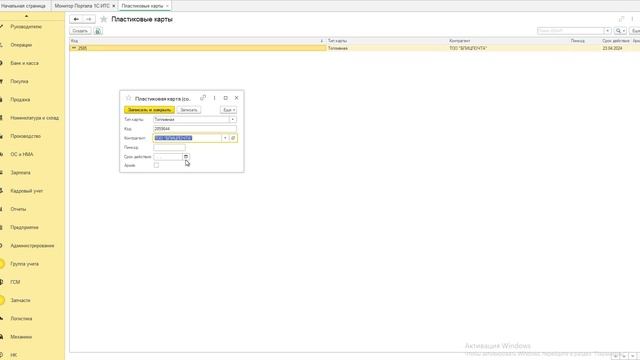Screen dimensions: 640x360
Task: Open Запчасти section in sidebar
Action: (x=20, y=300)
